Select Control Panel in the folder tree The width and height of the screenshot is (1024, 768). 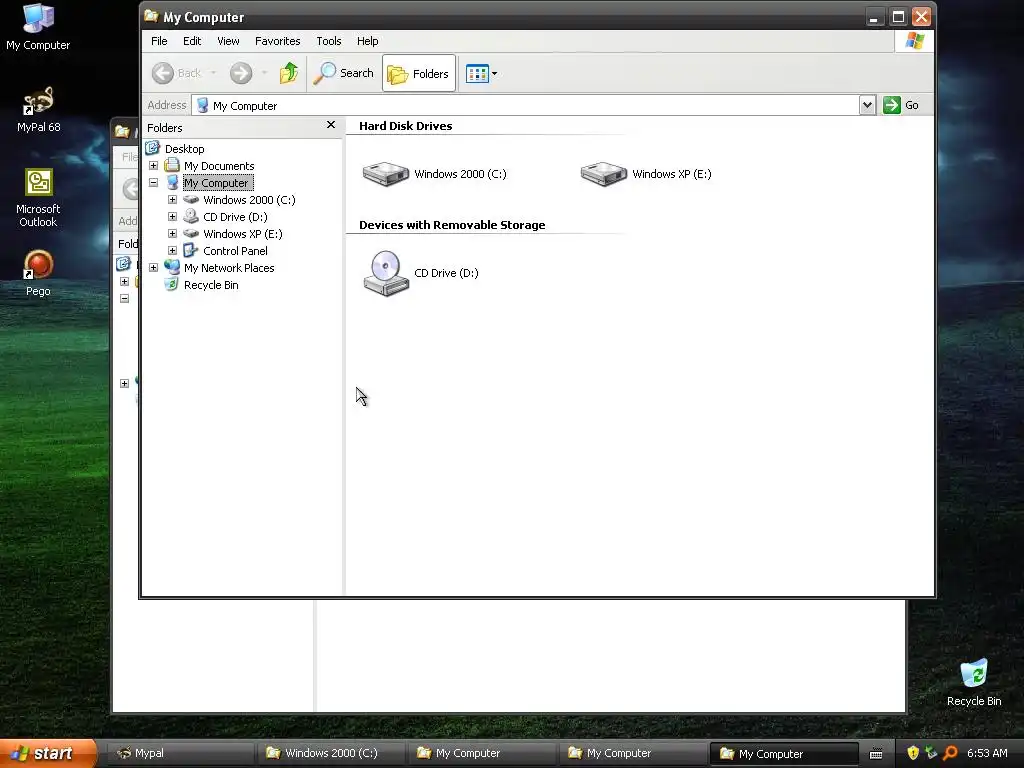pyautogui.click(x=235, y=251)
